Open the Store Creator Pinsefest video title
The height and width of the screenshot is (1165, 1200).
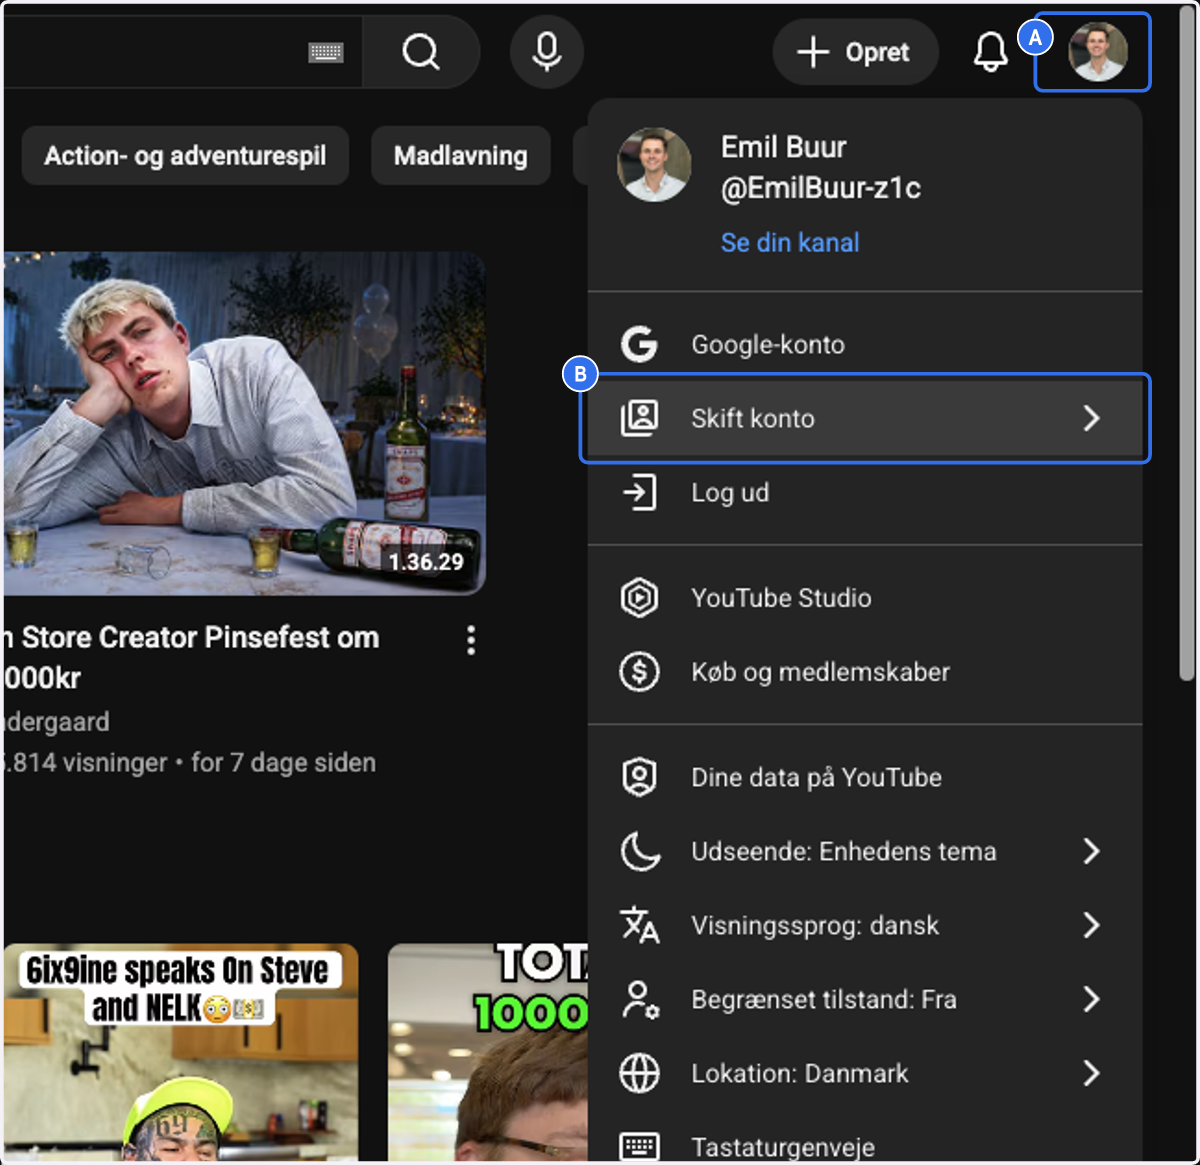click(x=191, y=657)
